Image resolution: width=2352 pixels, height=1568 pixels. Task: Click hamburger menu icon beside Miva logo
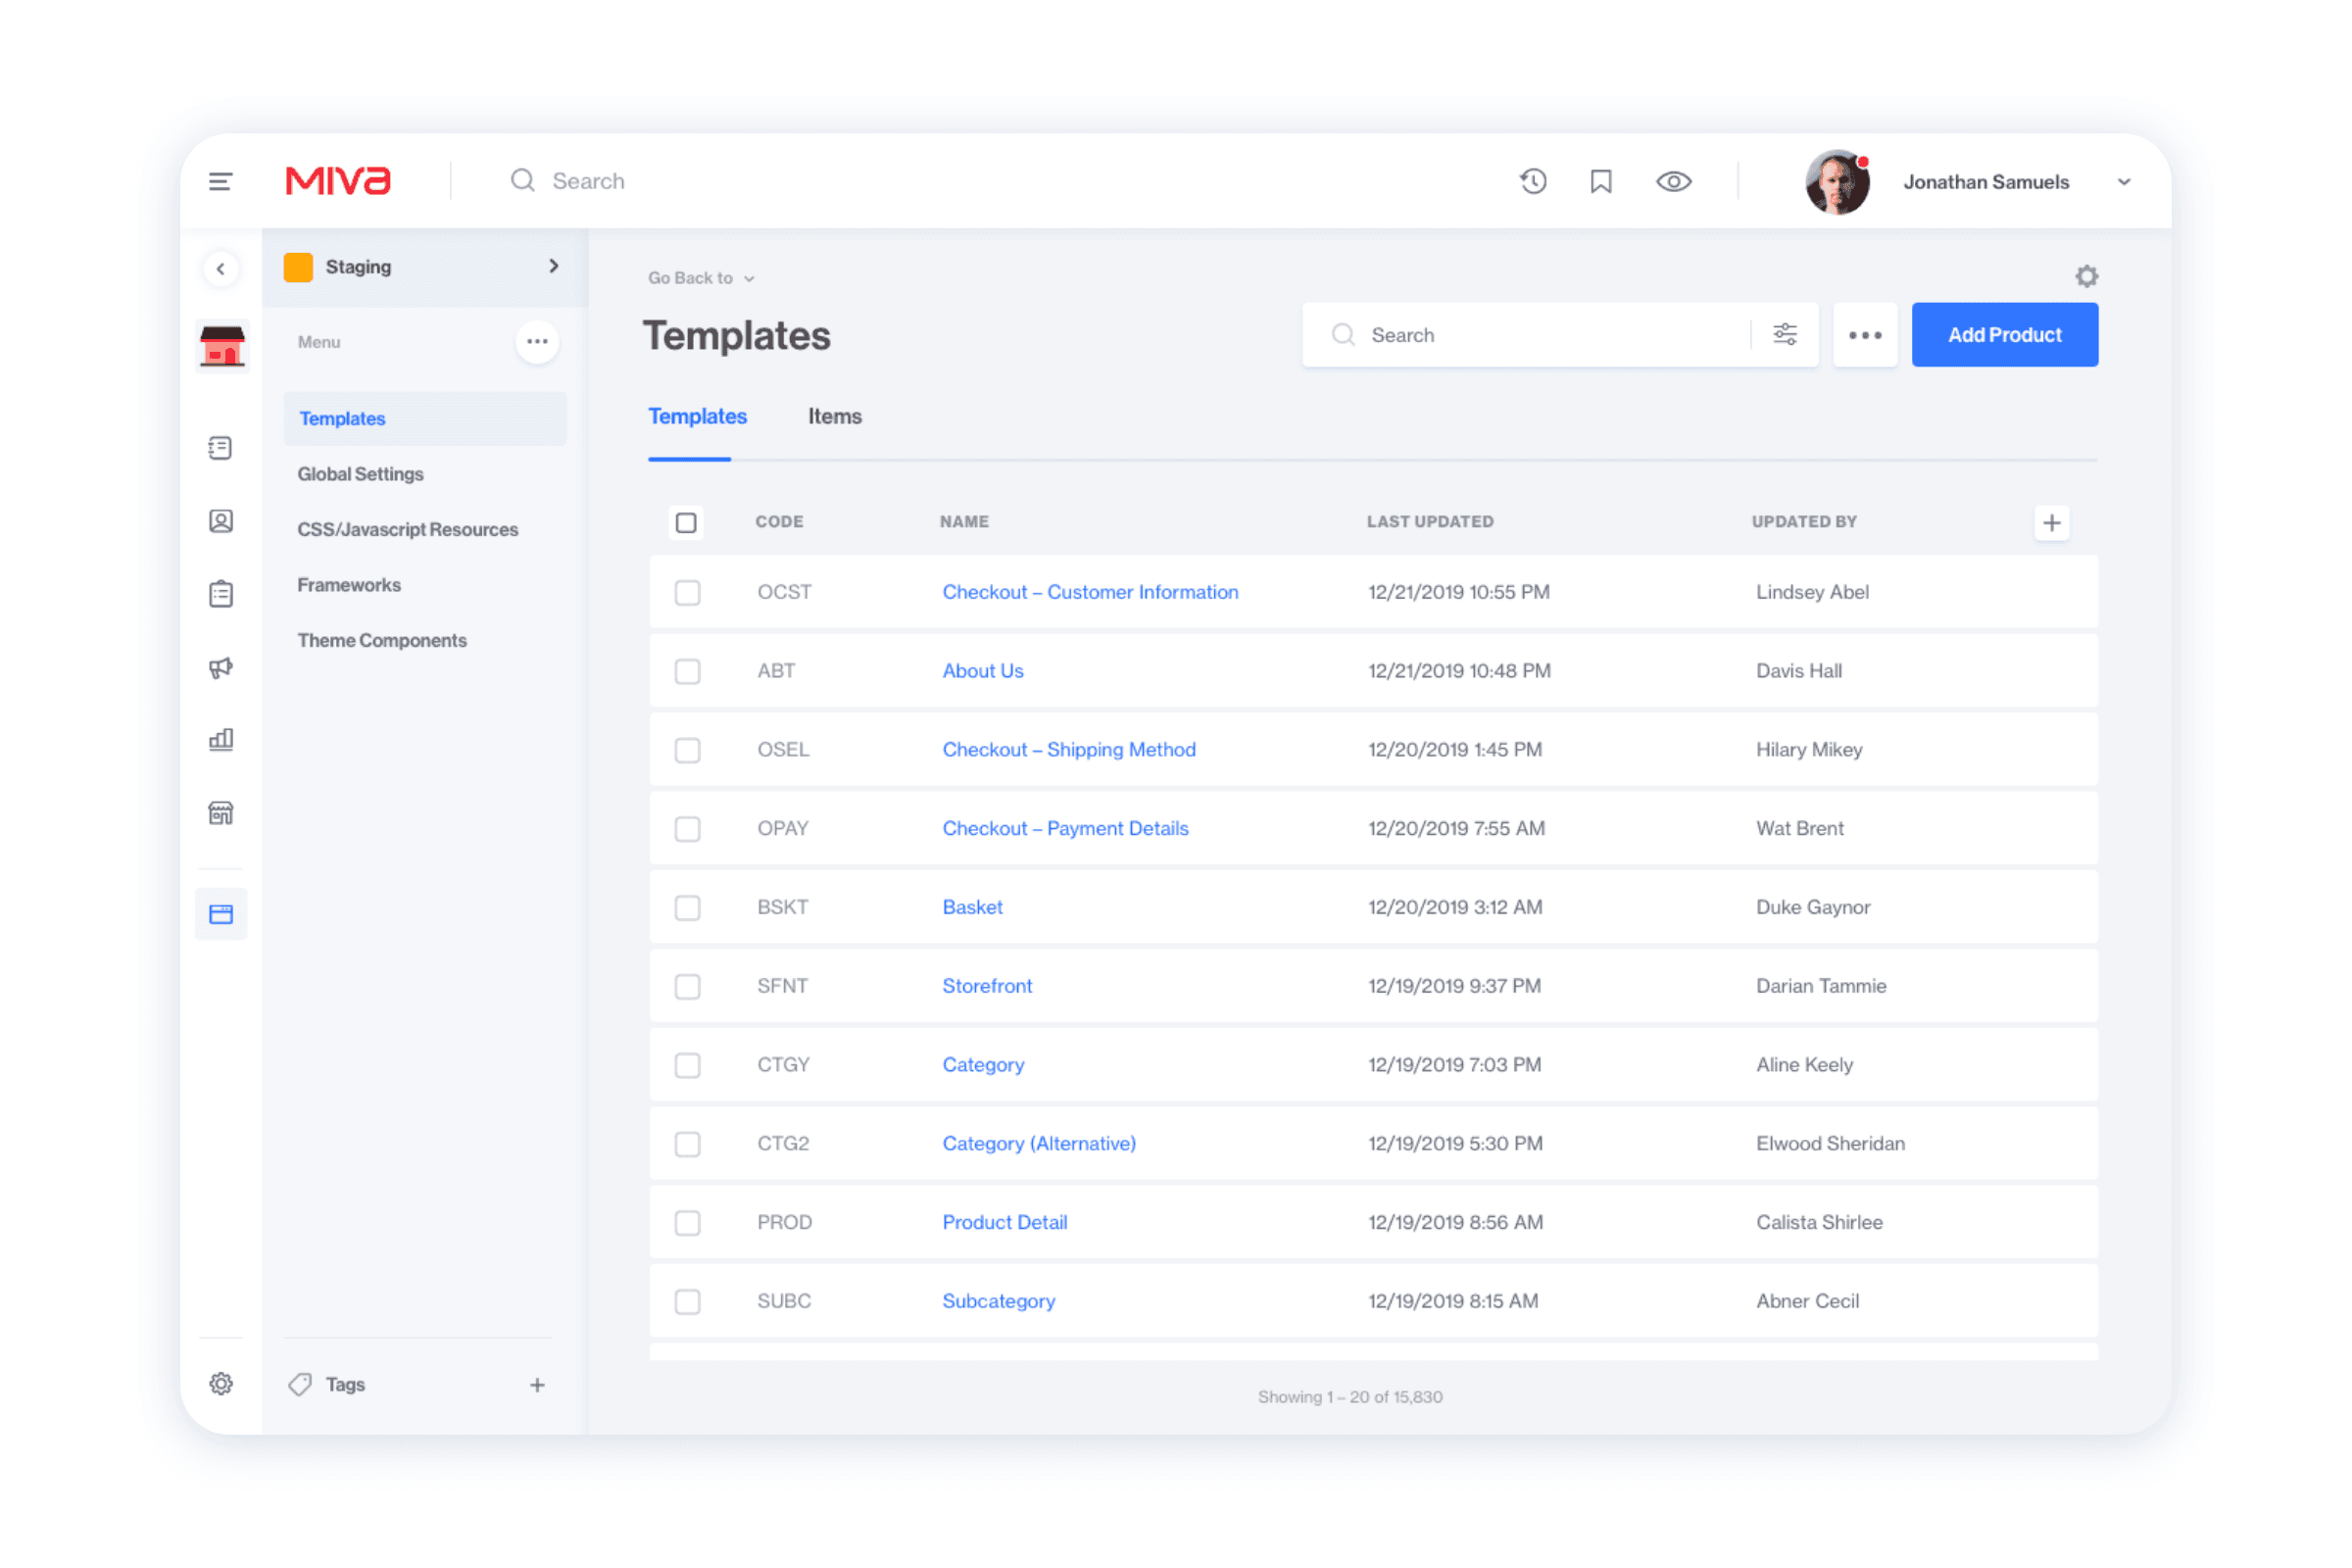pyautogui.click(x=220, y=181)
